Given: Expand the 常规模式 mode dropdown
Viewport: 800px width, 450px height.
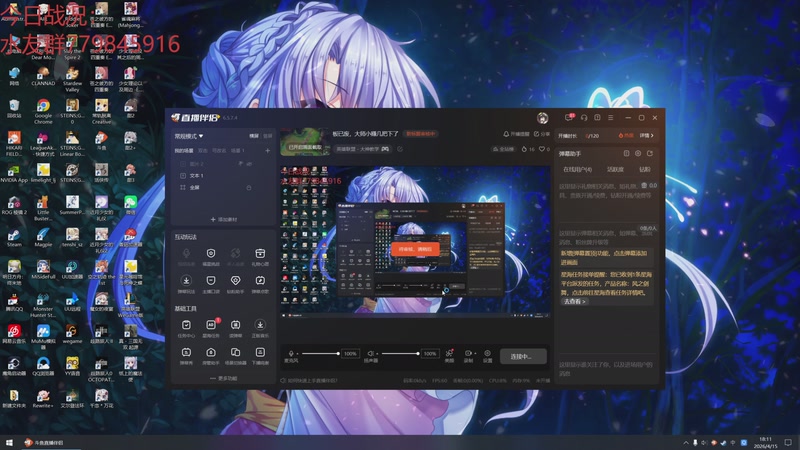Looking at the screenshot, I should click(189, 136).
